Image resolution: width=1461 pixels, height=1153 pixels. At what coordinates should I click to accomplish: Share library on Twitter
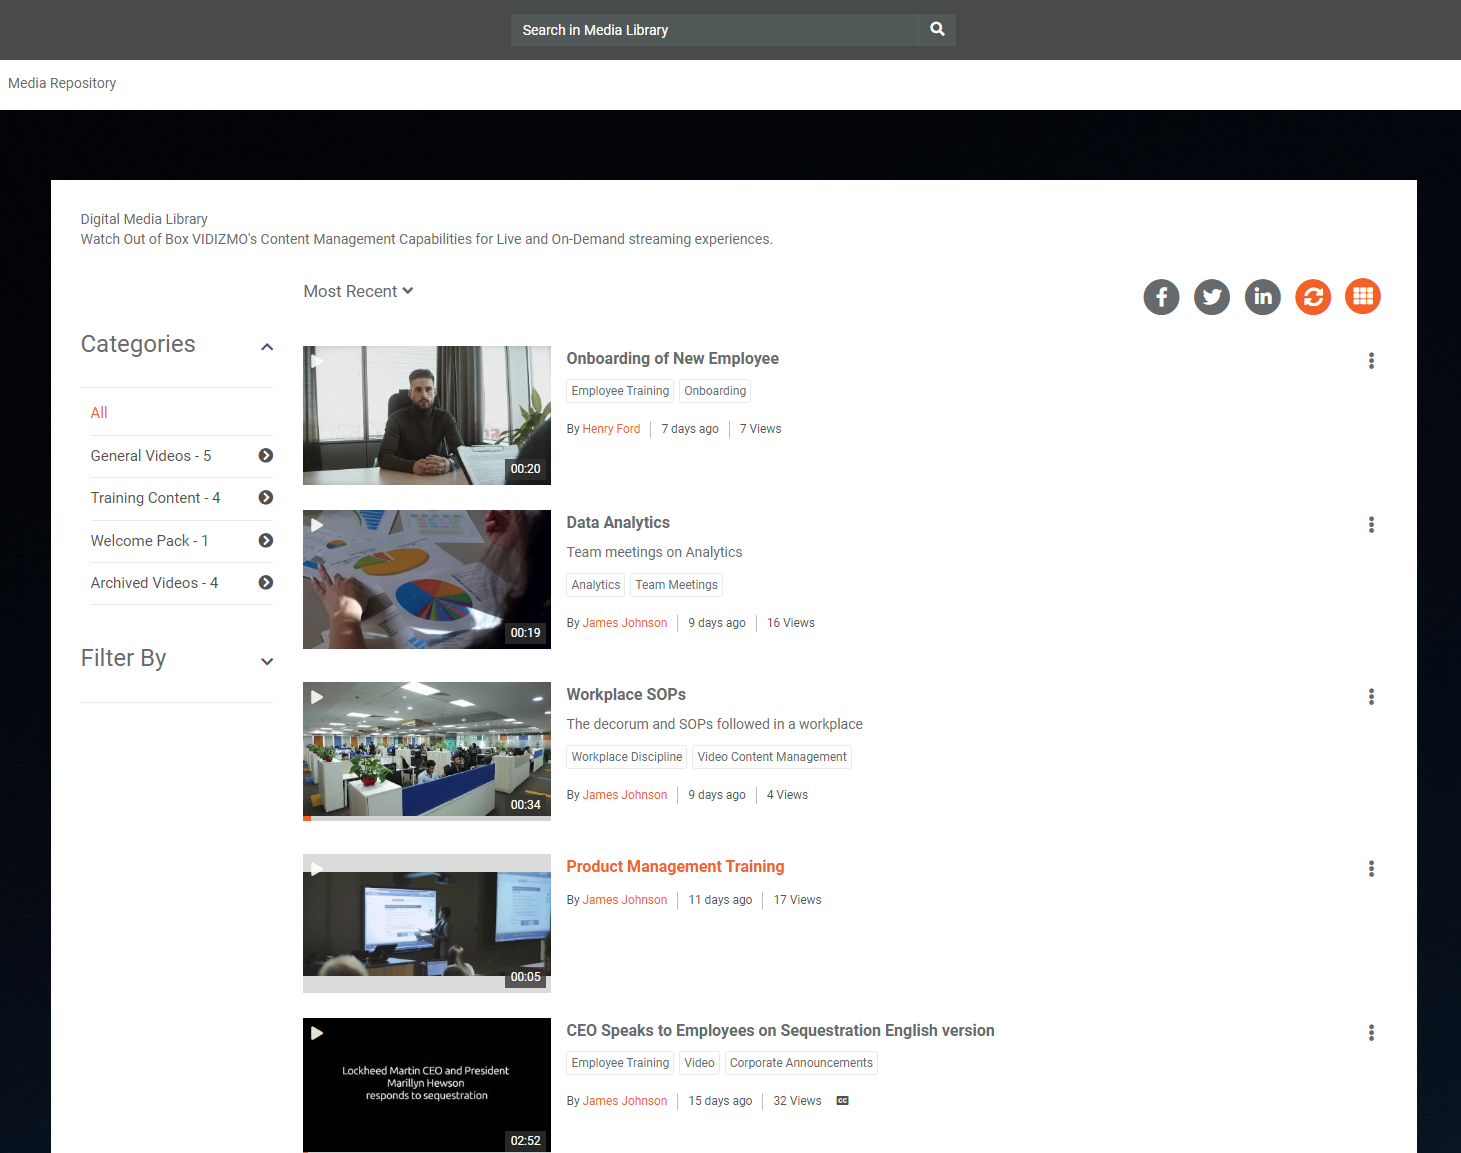point(1212,297)
